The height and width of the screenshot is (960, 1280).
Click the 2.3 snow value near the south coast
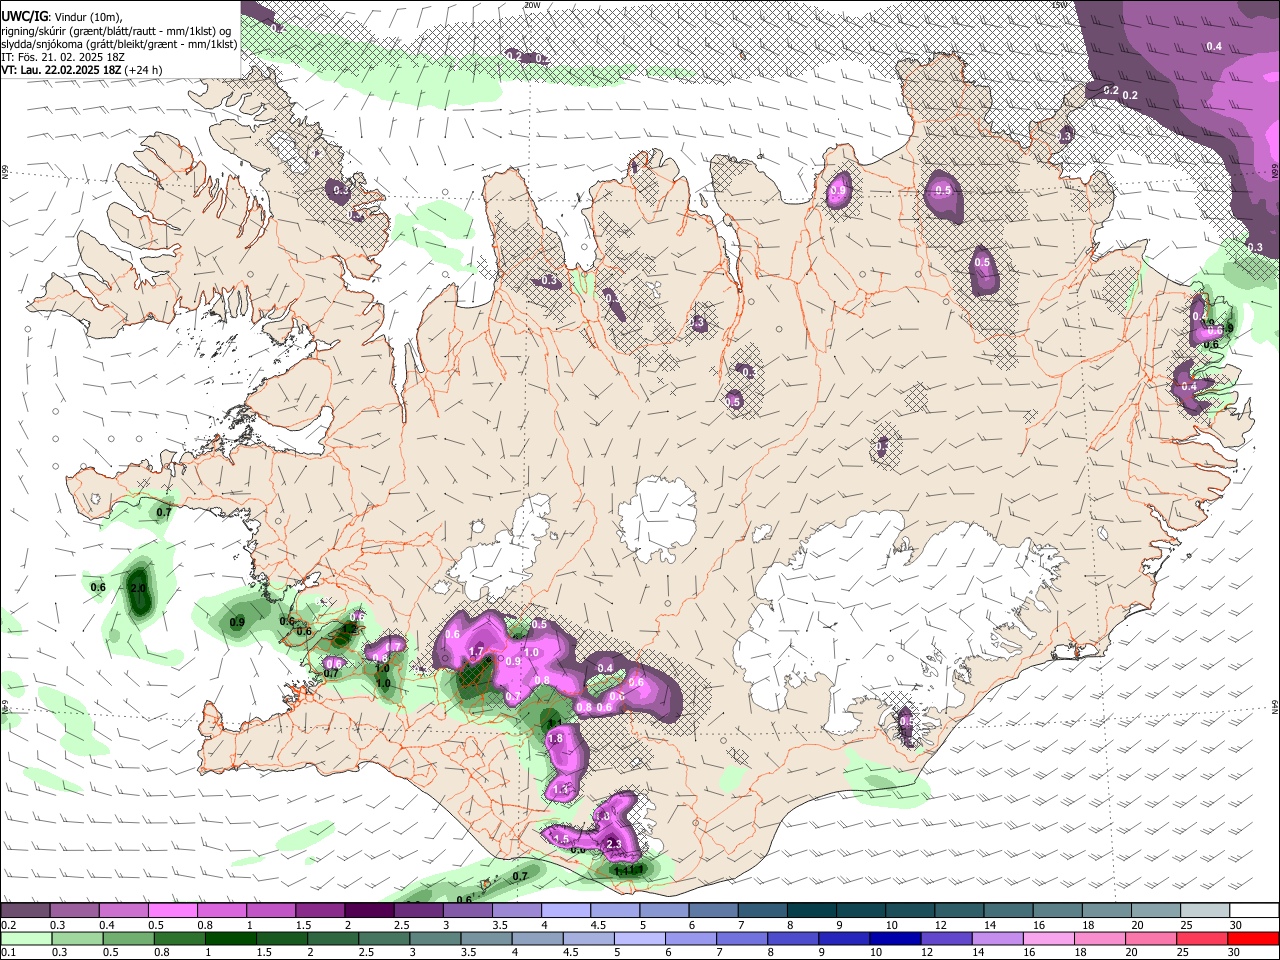click(x=614, y=845)
